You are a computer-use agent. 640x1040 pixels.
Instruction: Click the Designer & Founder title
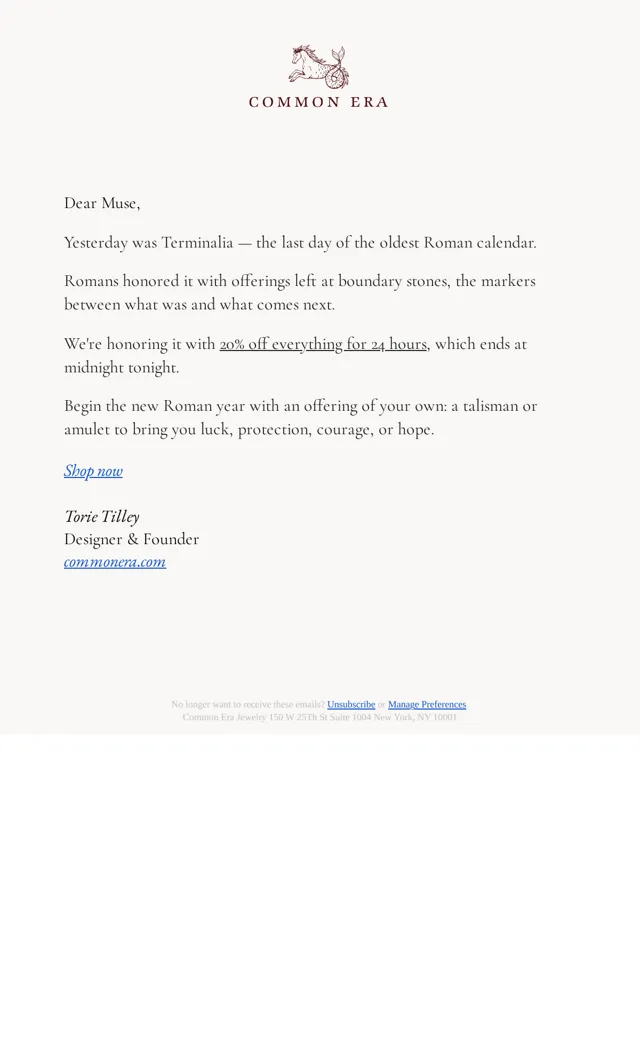(x=131, y=539)
